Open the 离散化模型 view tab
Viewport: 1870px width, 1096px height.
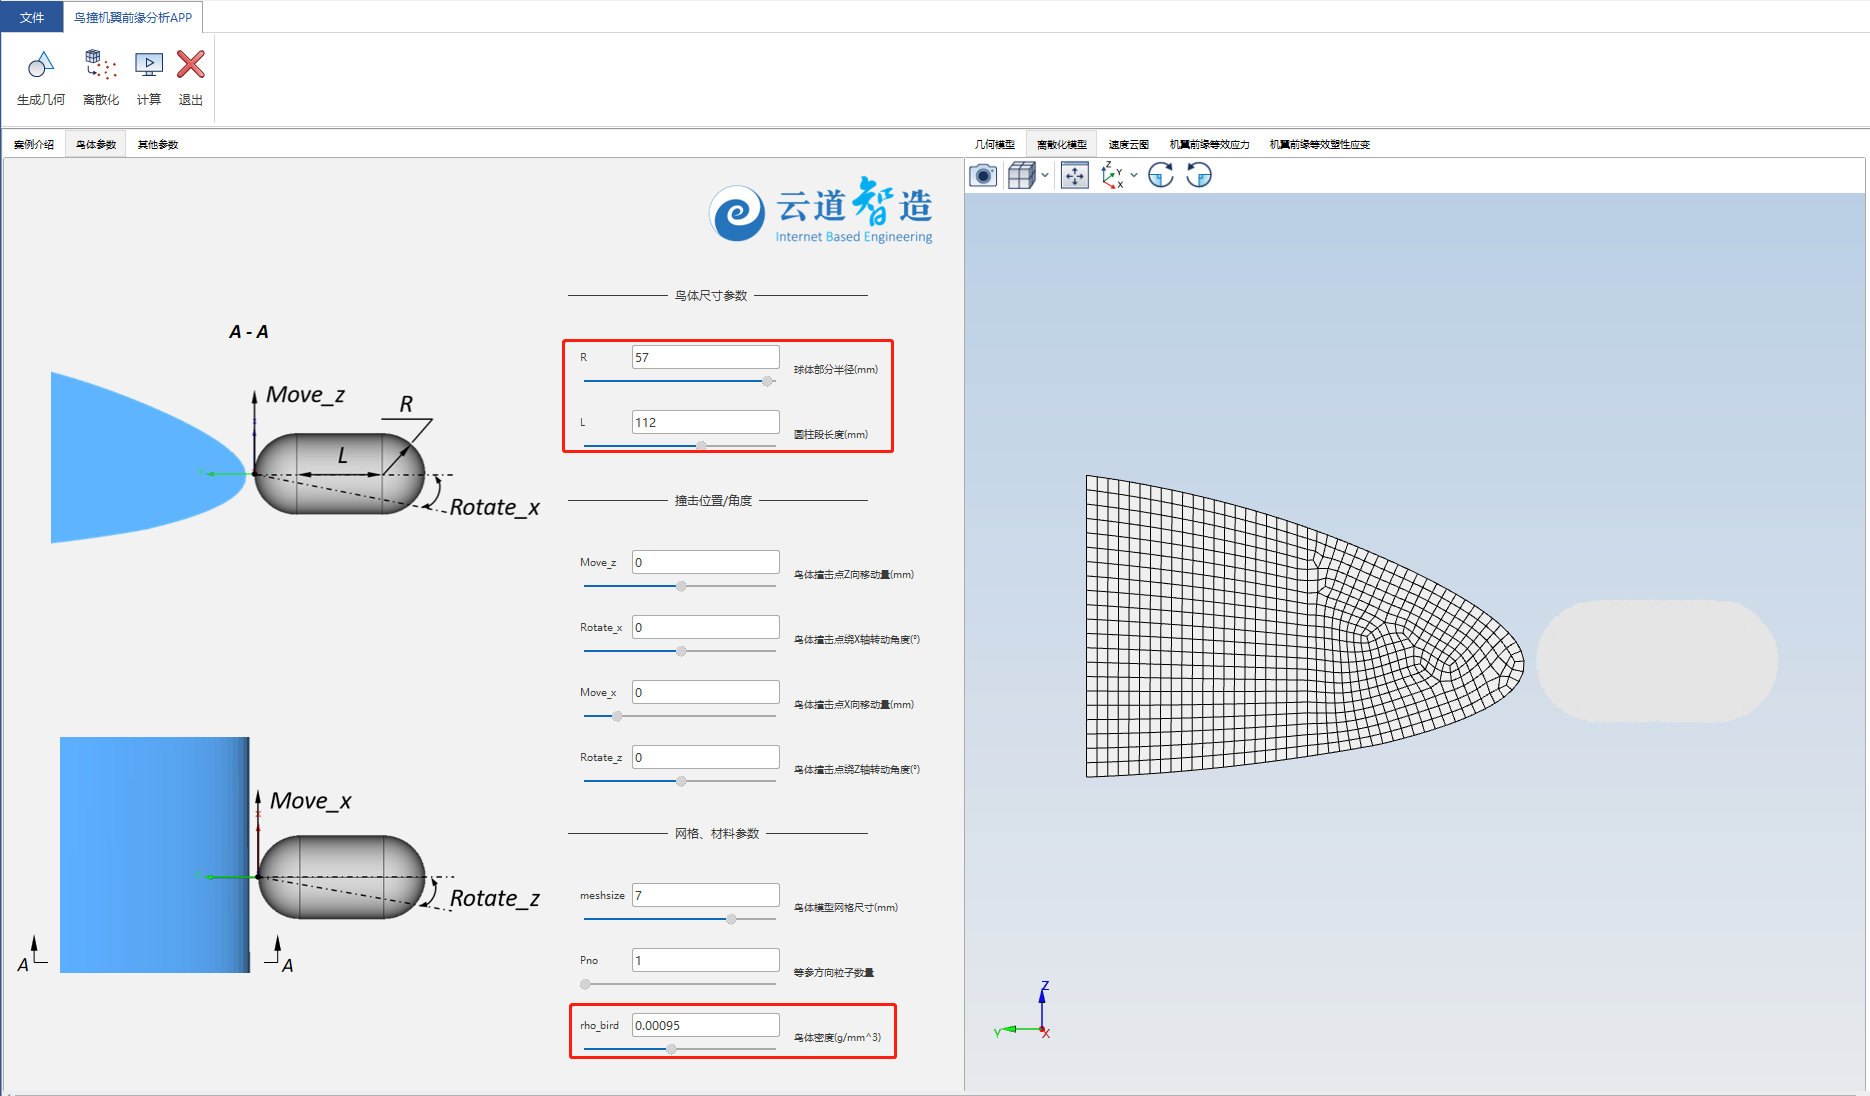coord(1062,145)
